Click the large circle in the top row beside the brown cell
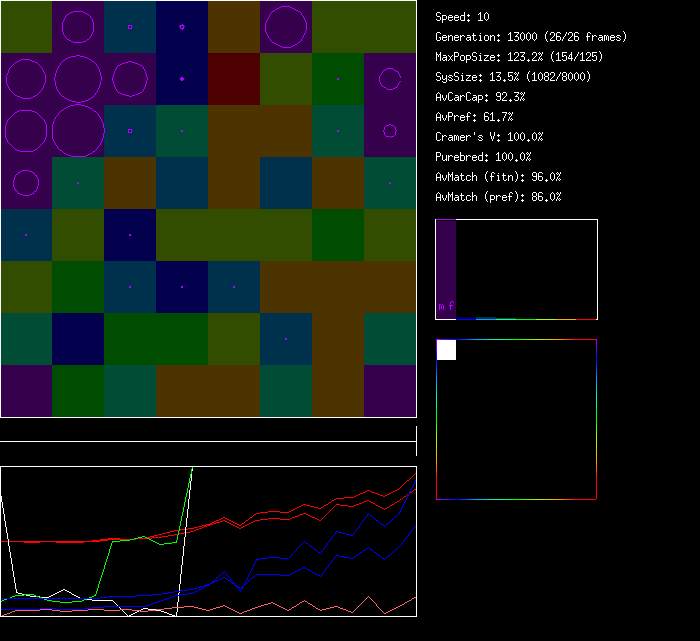The width and height of the screenshot is (700, 641). click(286, 27)
